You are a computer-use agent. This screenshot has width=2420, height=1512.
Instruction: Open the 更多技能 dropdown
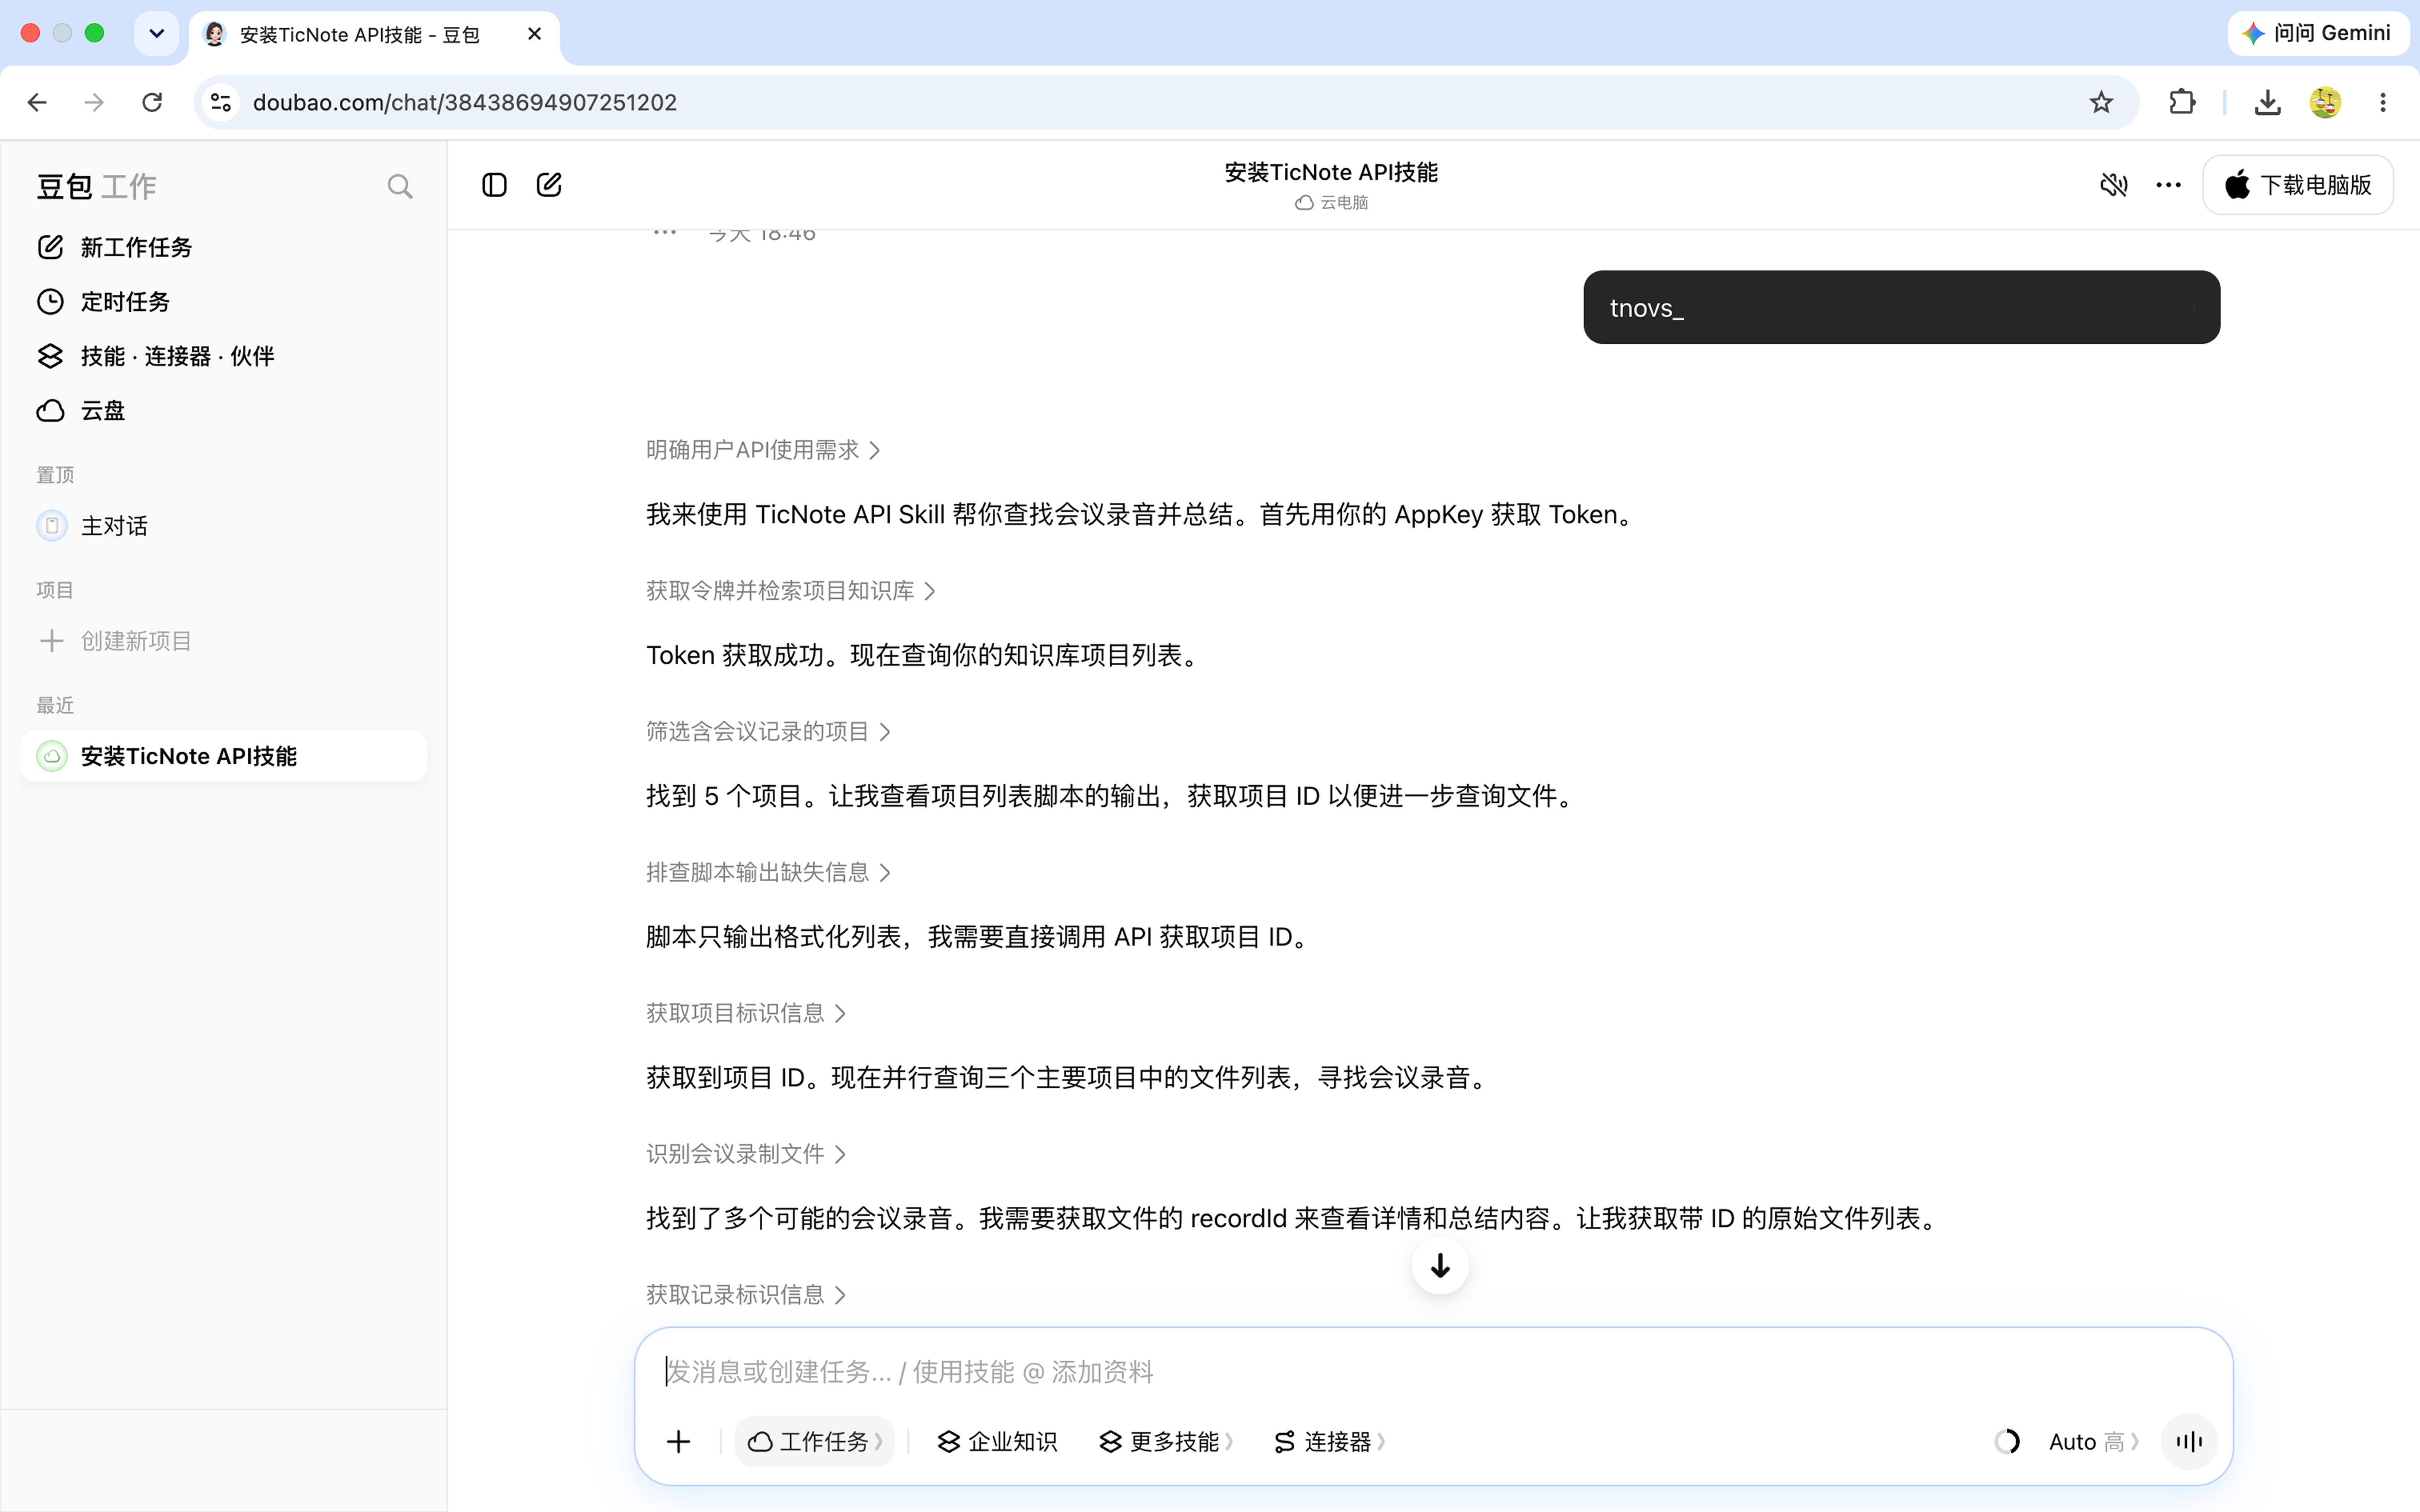pos(1166,1442)
